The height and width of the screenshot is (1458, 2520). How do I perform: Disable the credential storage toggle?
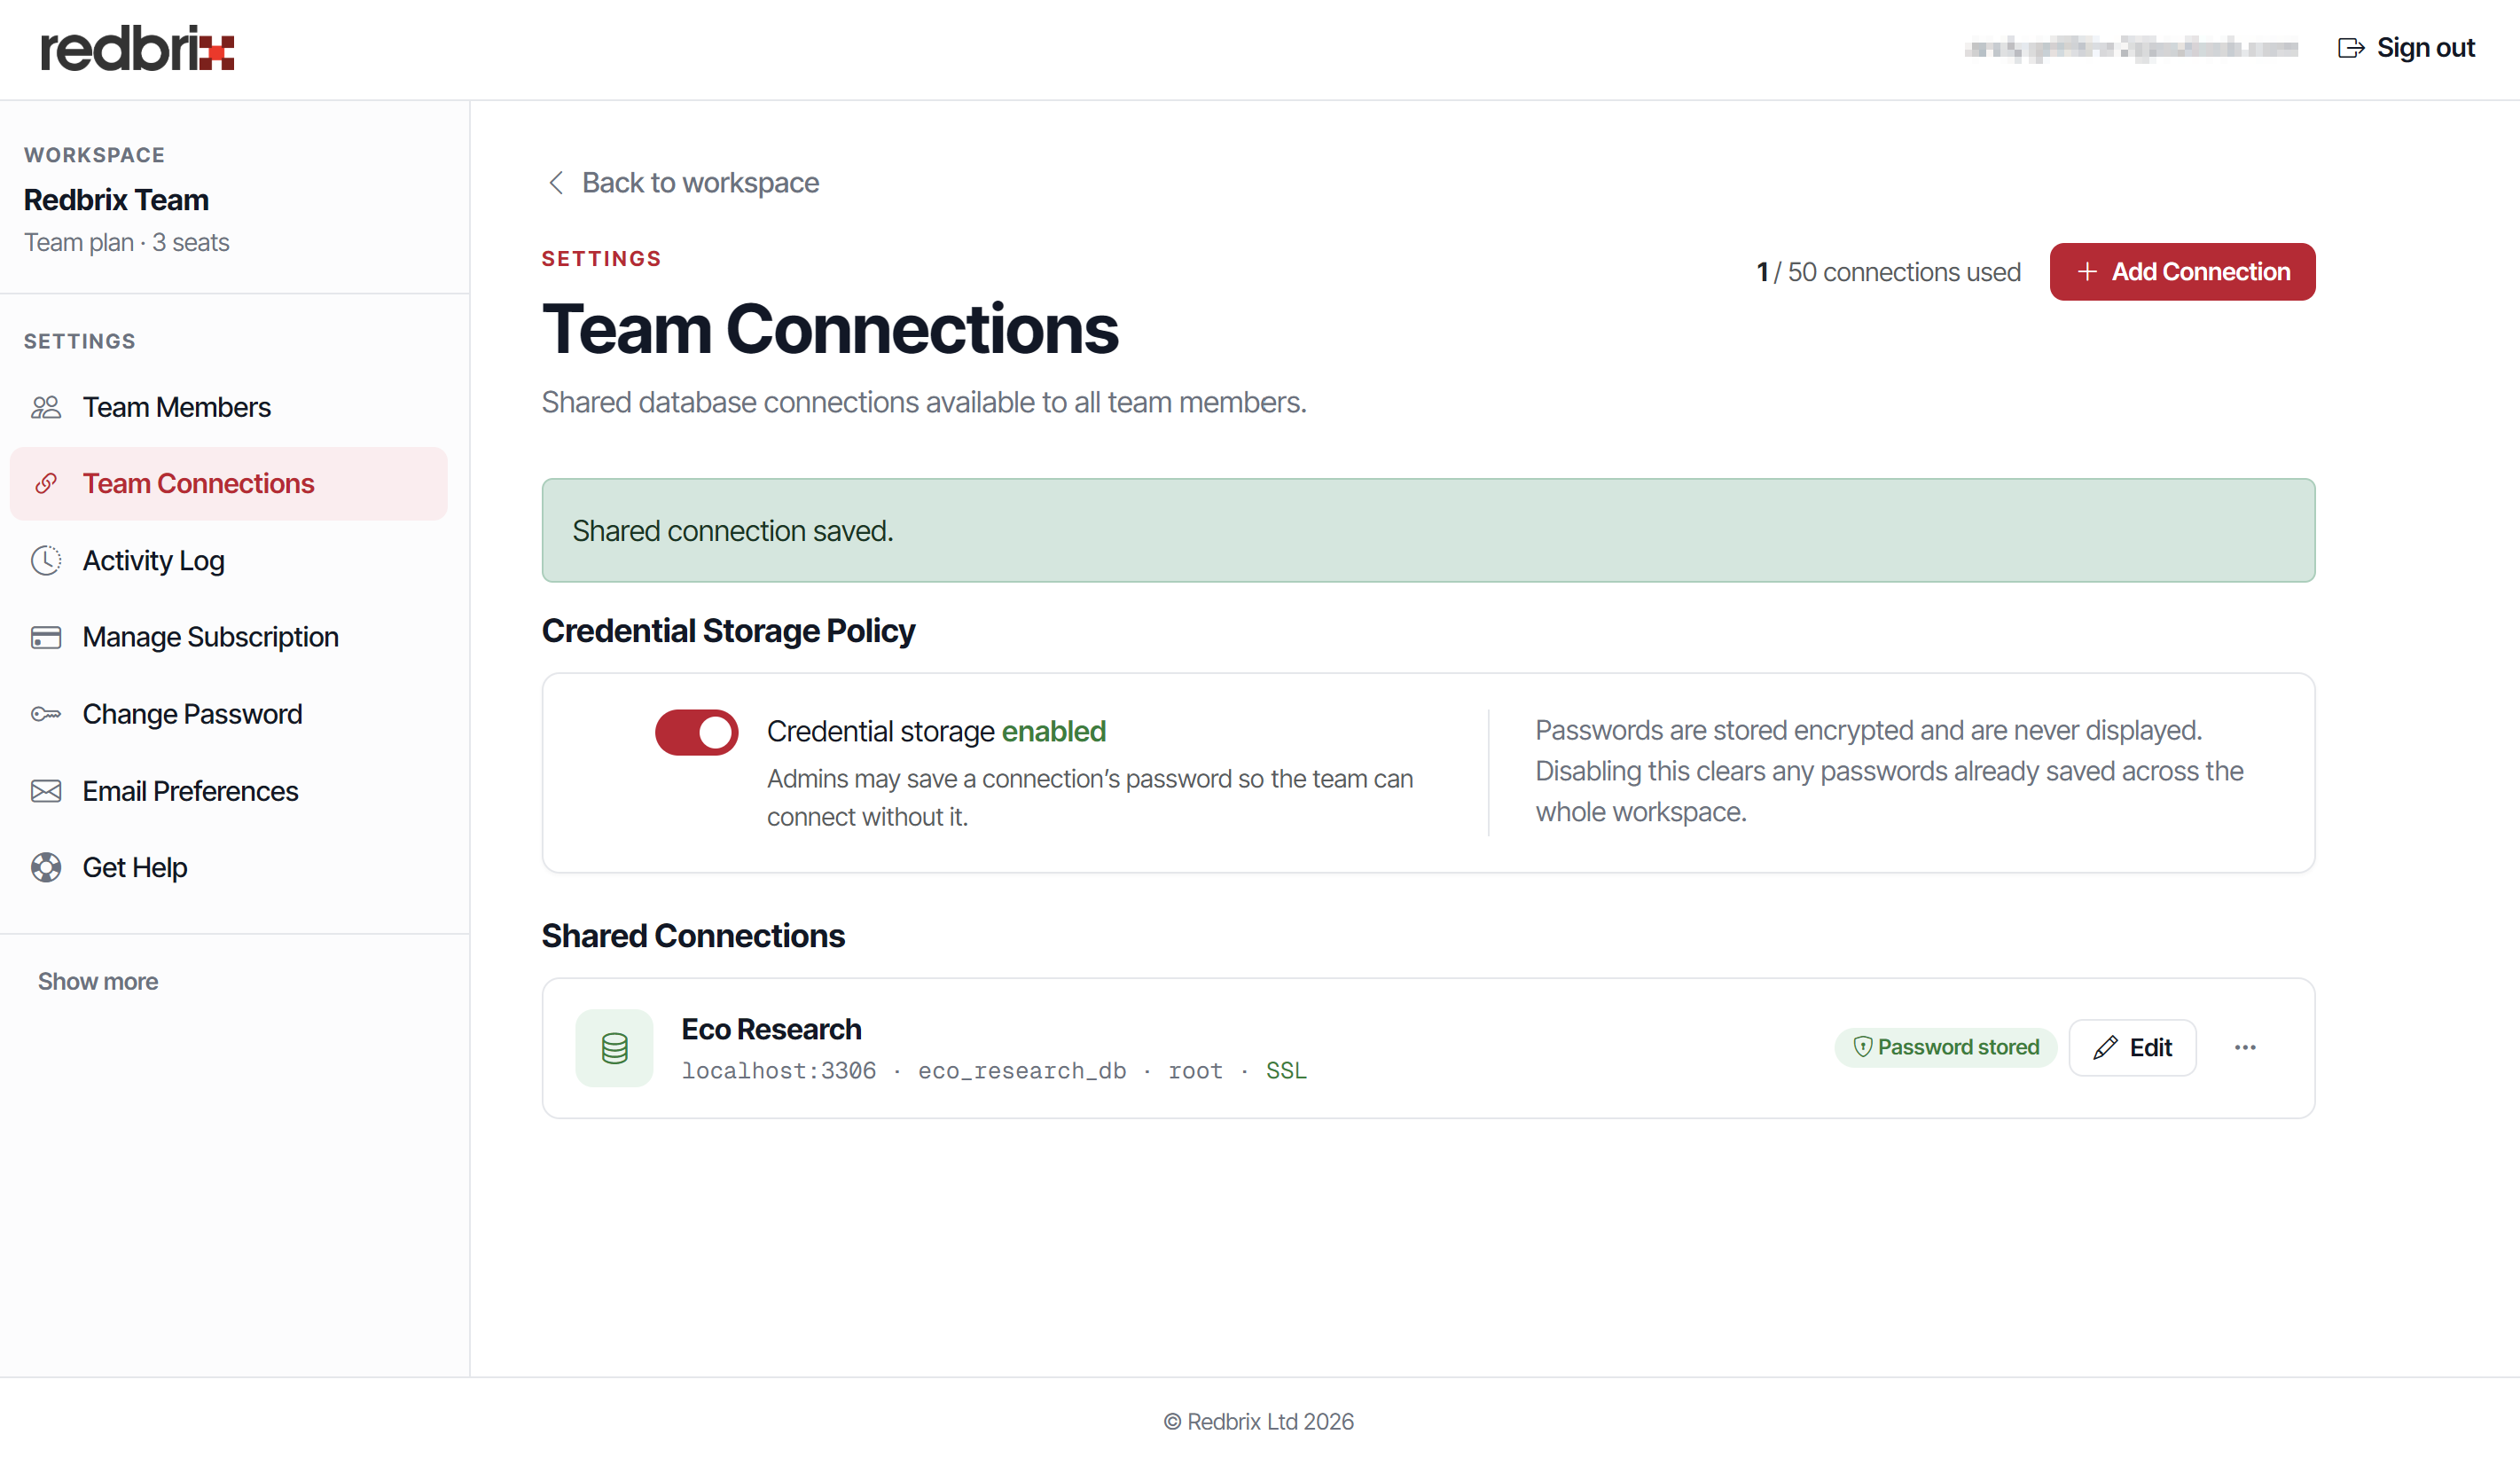[697, 732]
